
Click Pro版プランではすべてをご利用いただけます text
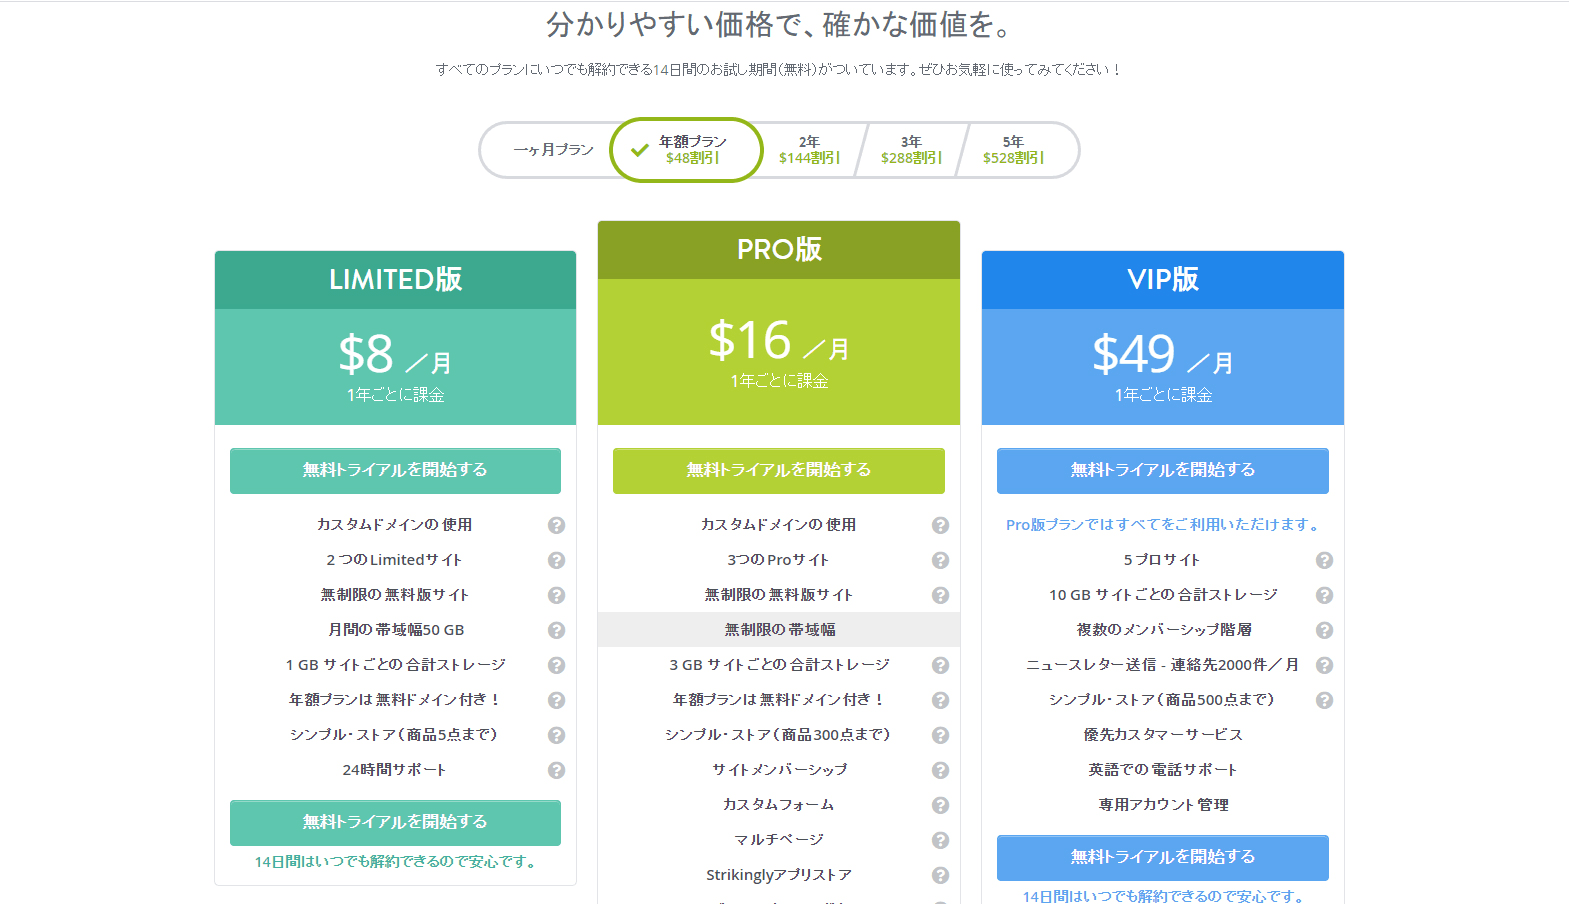click(x=1163, y=525)
